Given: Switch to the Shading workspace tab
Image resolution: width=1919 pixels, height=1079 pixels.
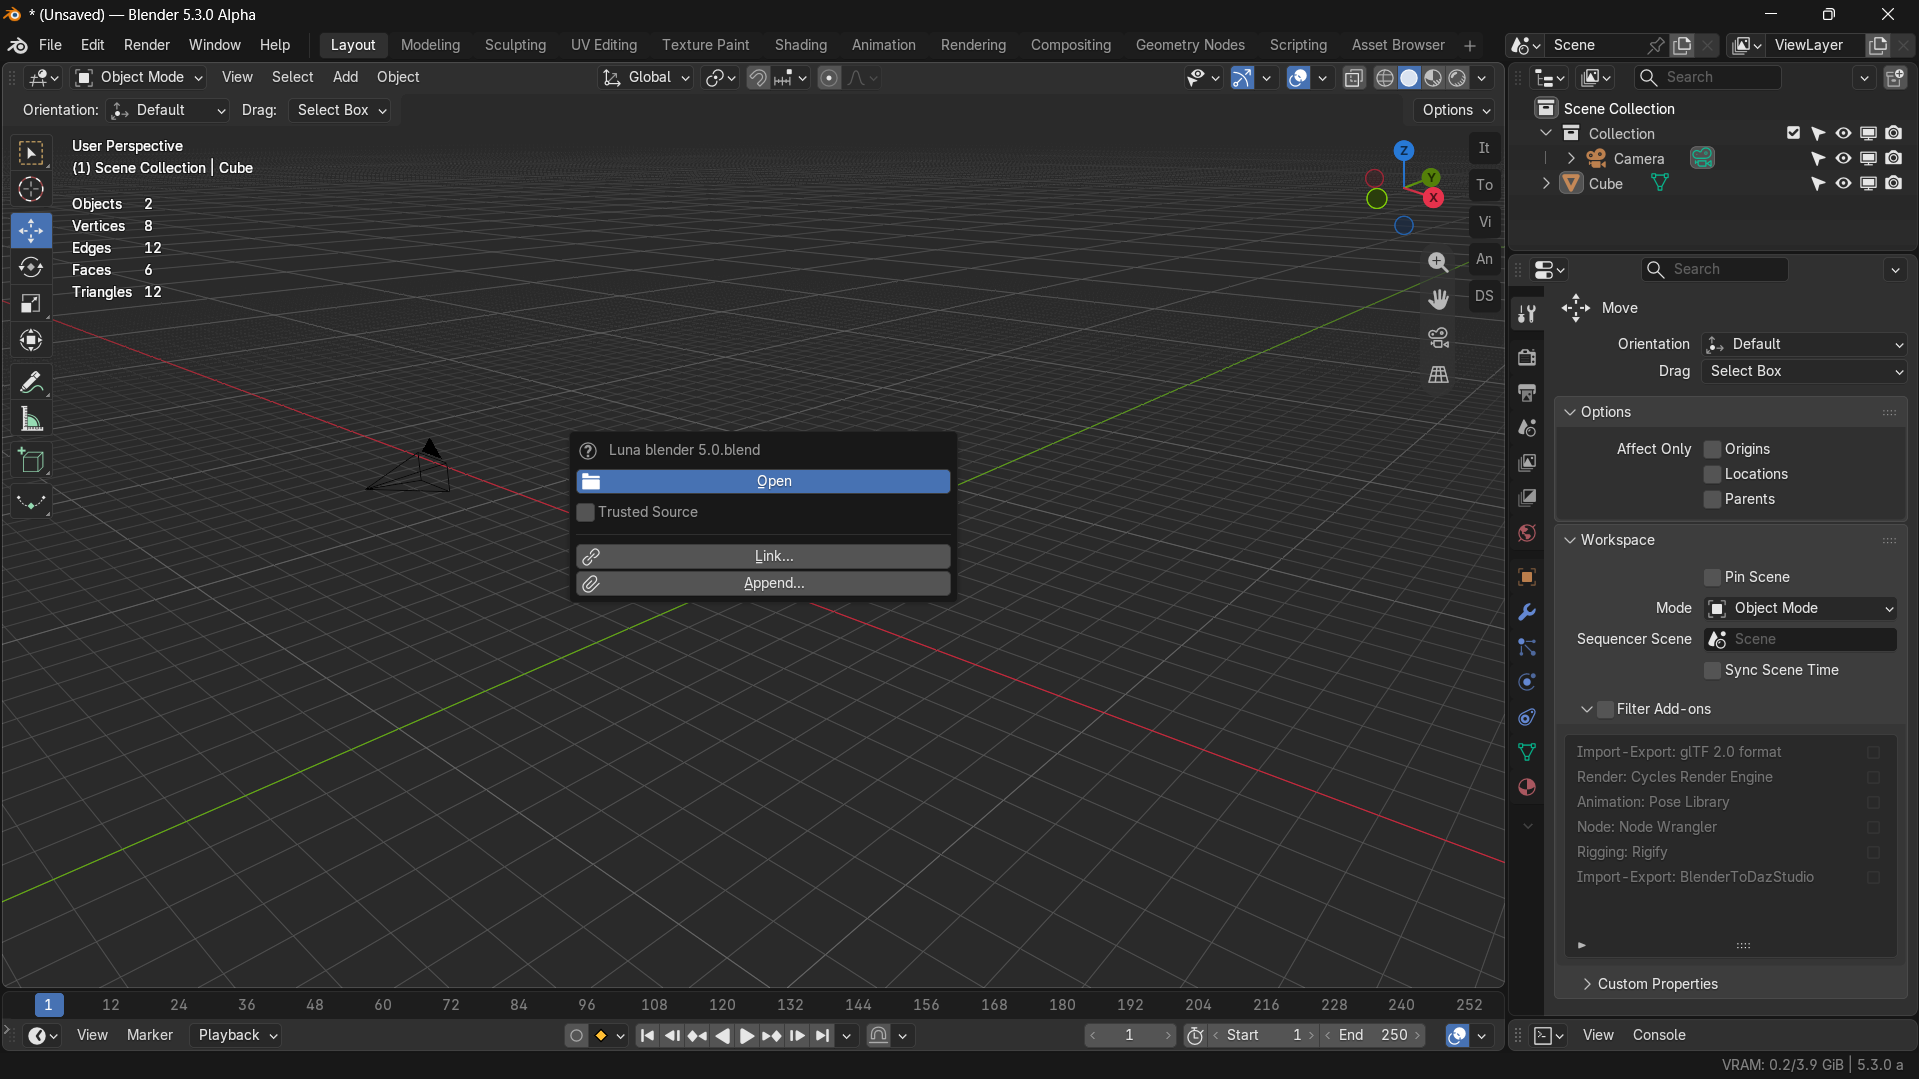Looking at the screenshot, I should tap(800, 45).
